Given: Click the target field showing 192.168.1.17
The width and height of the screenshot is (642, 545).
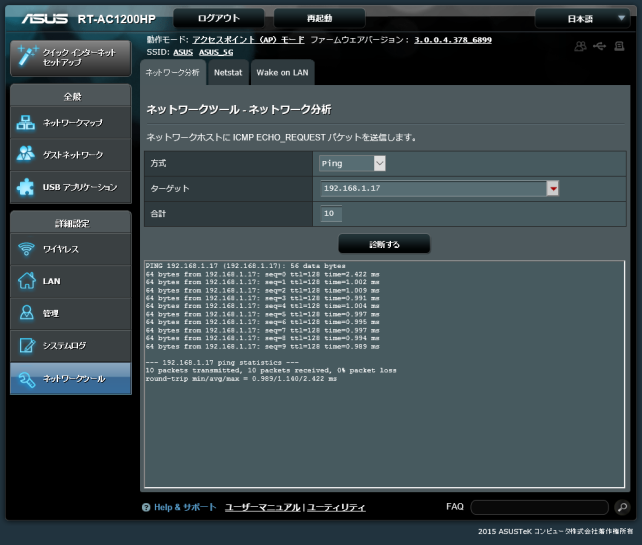Looking at the screenshot, I should click(x=433, y=188).
